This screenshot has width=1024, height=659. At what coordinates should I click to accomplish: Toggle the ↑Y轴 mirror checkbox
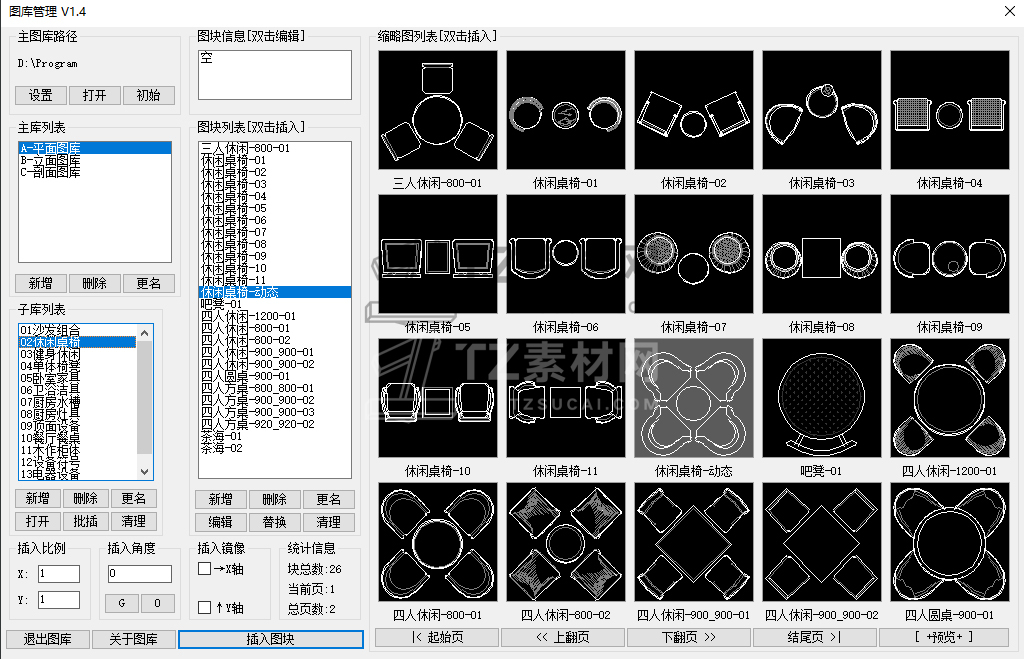[x=205, y=607]
